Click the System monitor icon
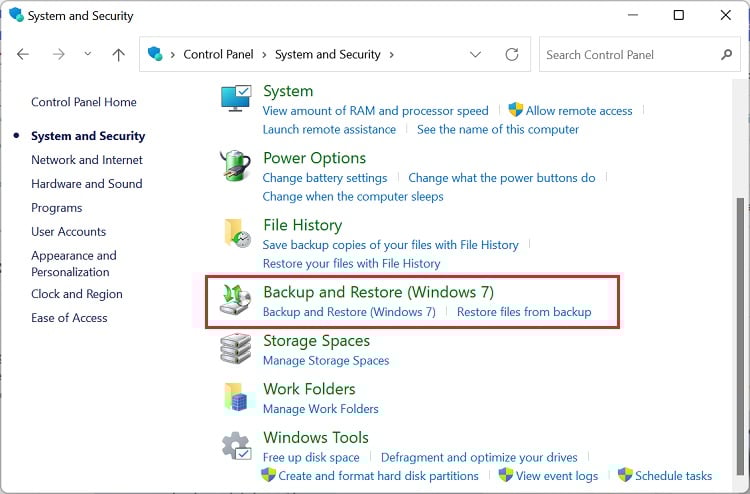This screenshot has width=750, height=494. click(236, 99)
